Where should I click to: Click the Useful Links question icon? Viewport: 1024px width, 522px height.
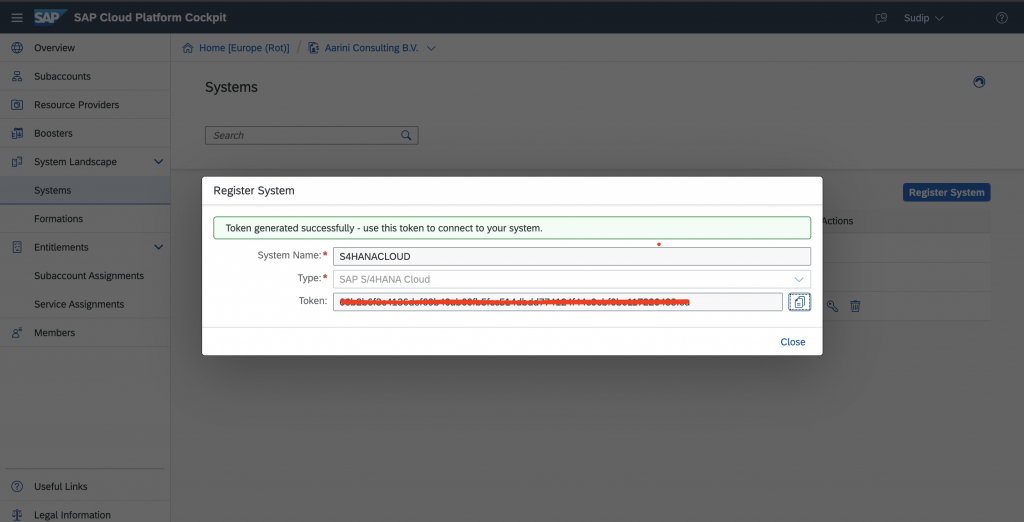tap(17, 486)
